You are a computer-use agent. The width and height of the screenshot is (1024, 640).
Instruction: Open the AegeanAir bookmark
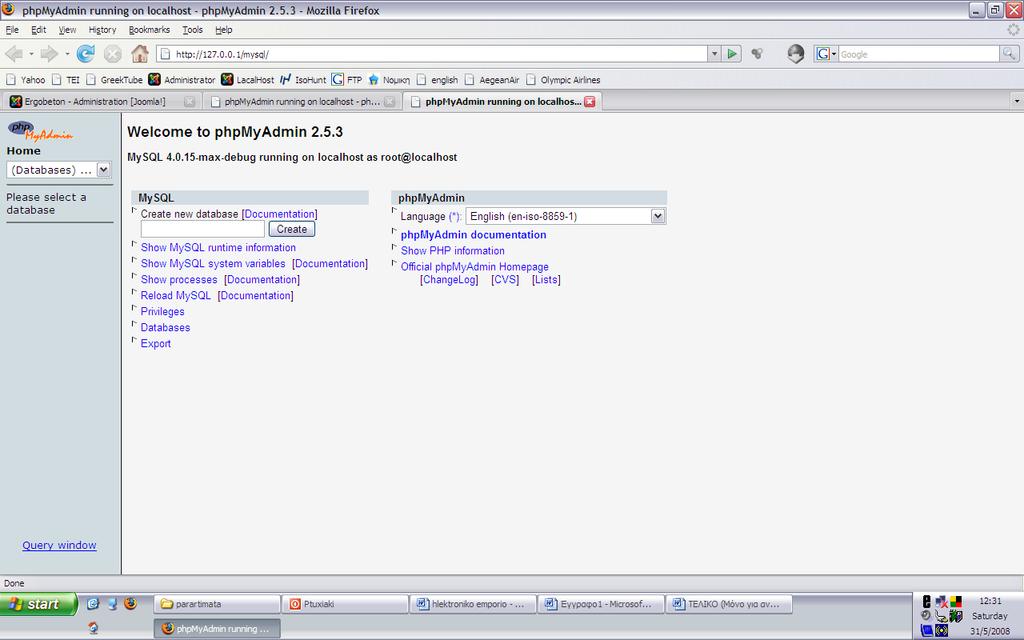point(492,80)
